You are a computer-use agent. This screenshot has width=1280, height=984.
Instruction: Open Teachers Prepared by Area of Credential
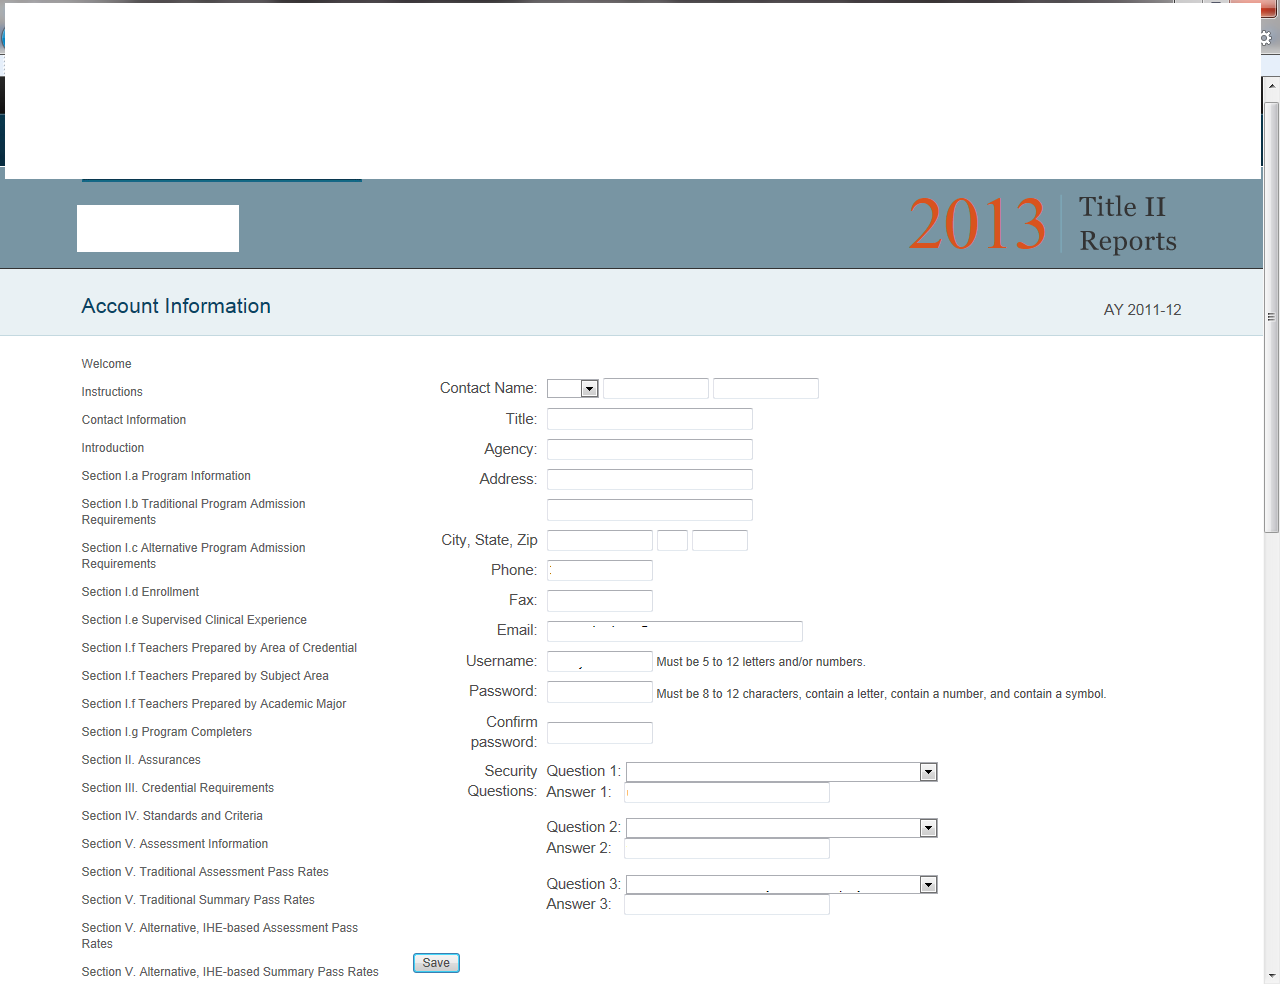point(219,648)
